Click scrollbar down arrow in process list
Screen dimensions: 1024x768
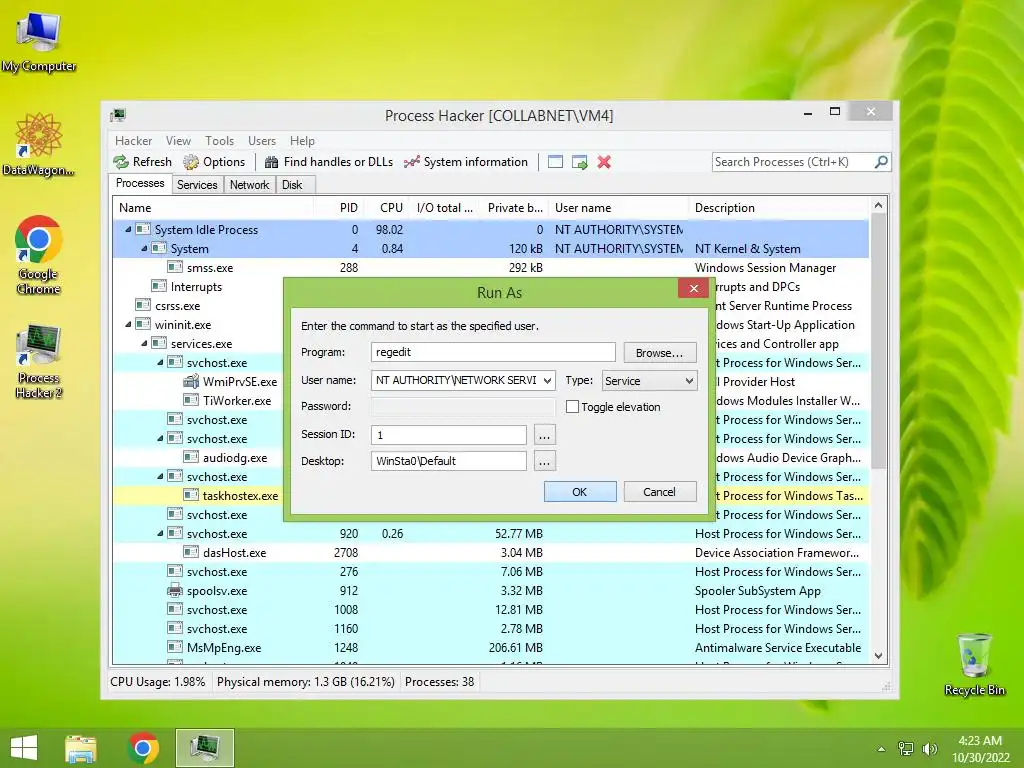tap(878, 656)
